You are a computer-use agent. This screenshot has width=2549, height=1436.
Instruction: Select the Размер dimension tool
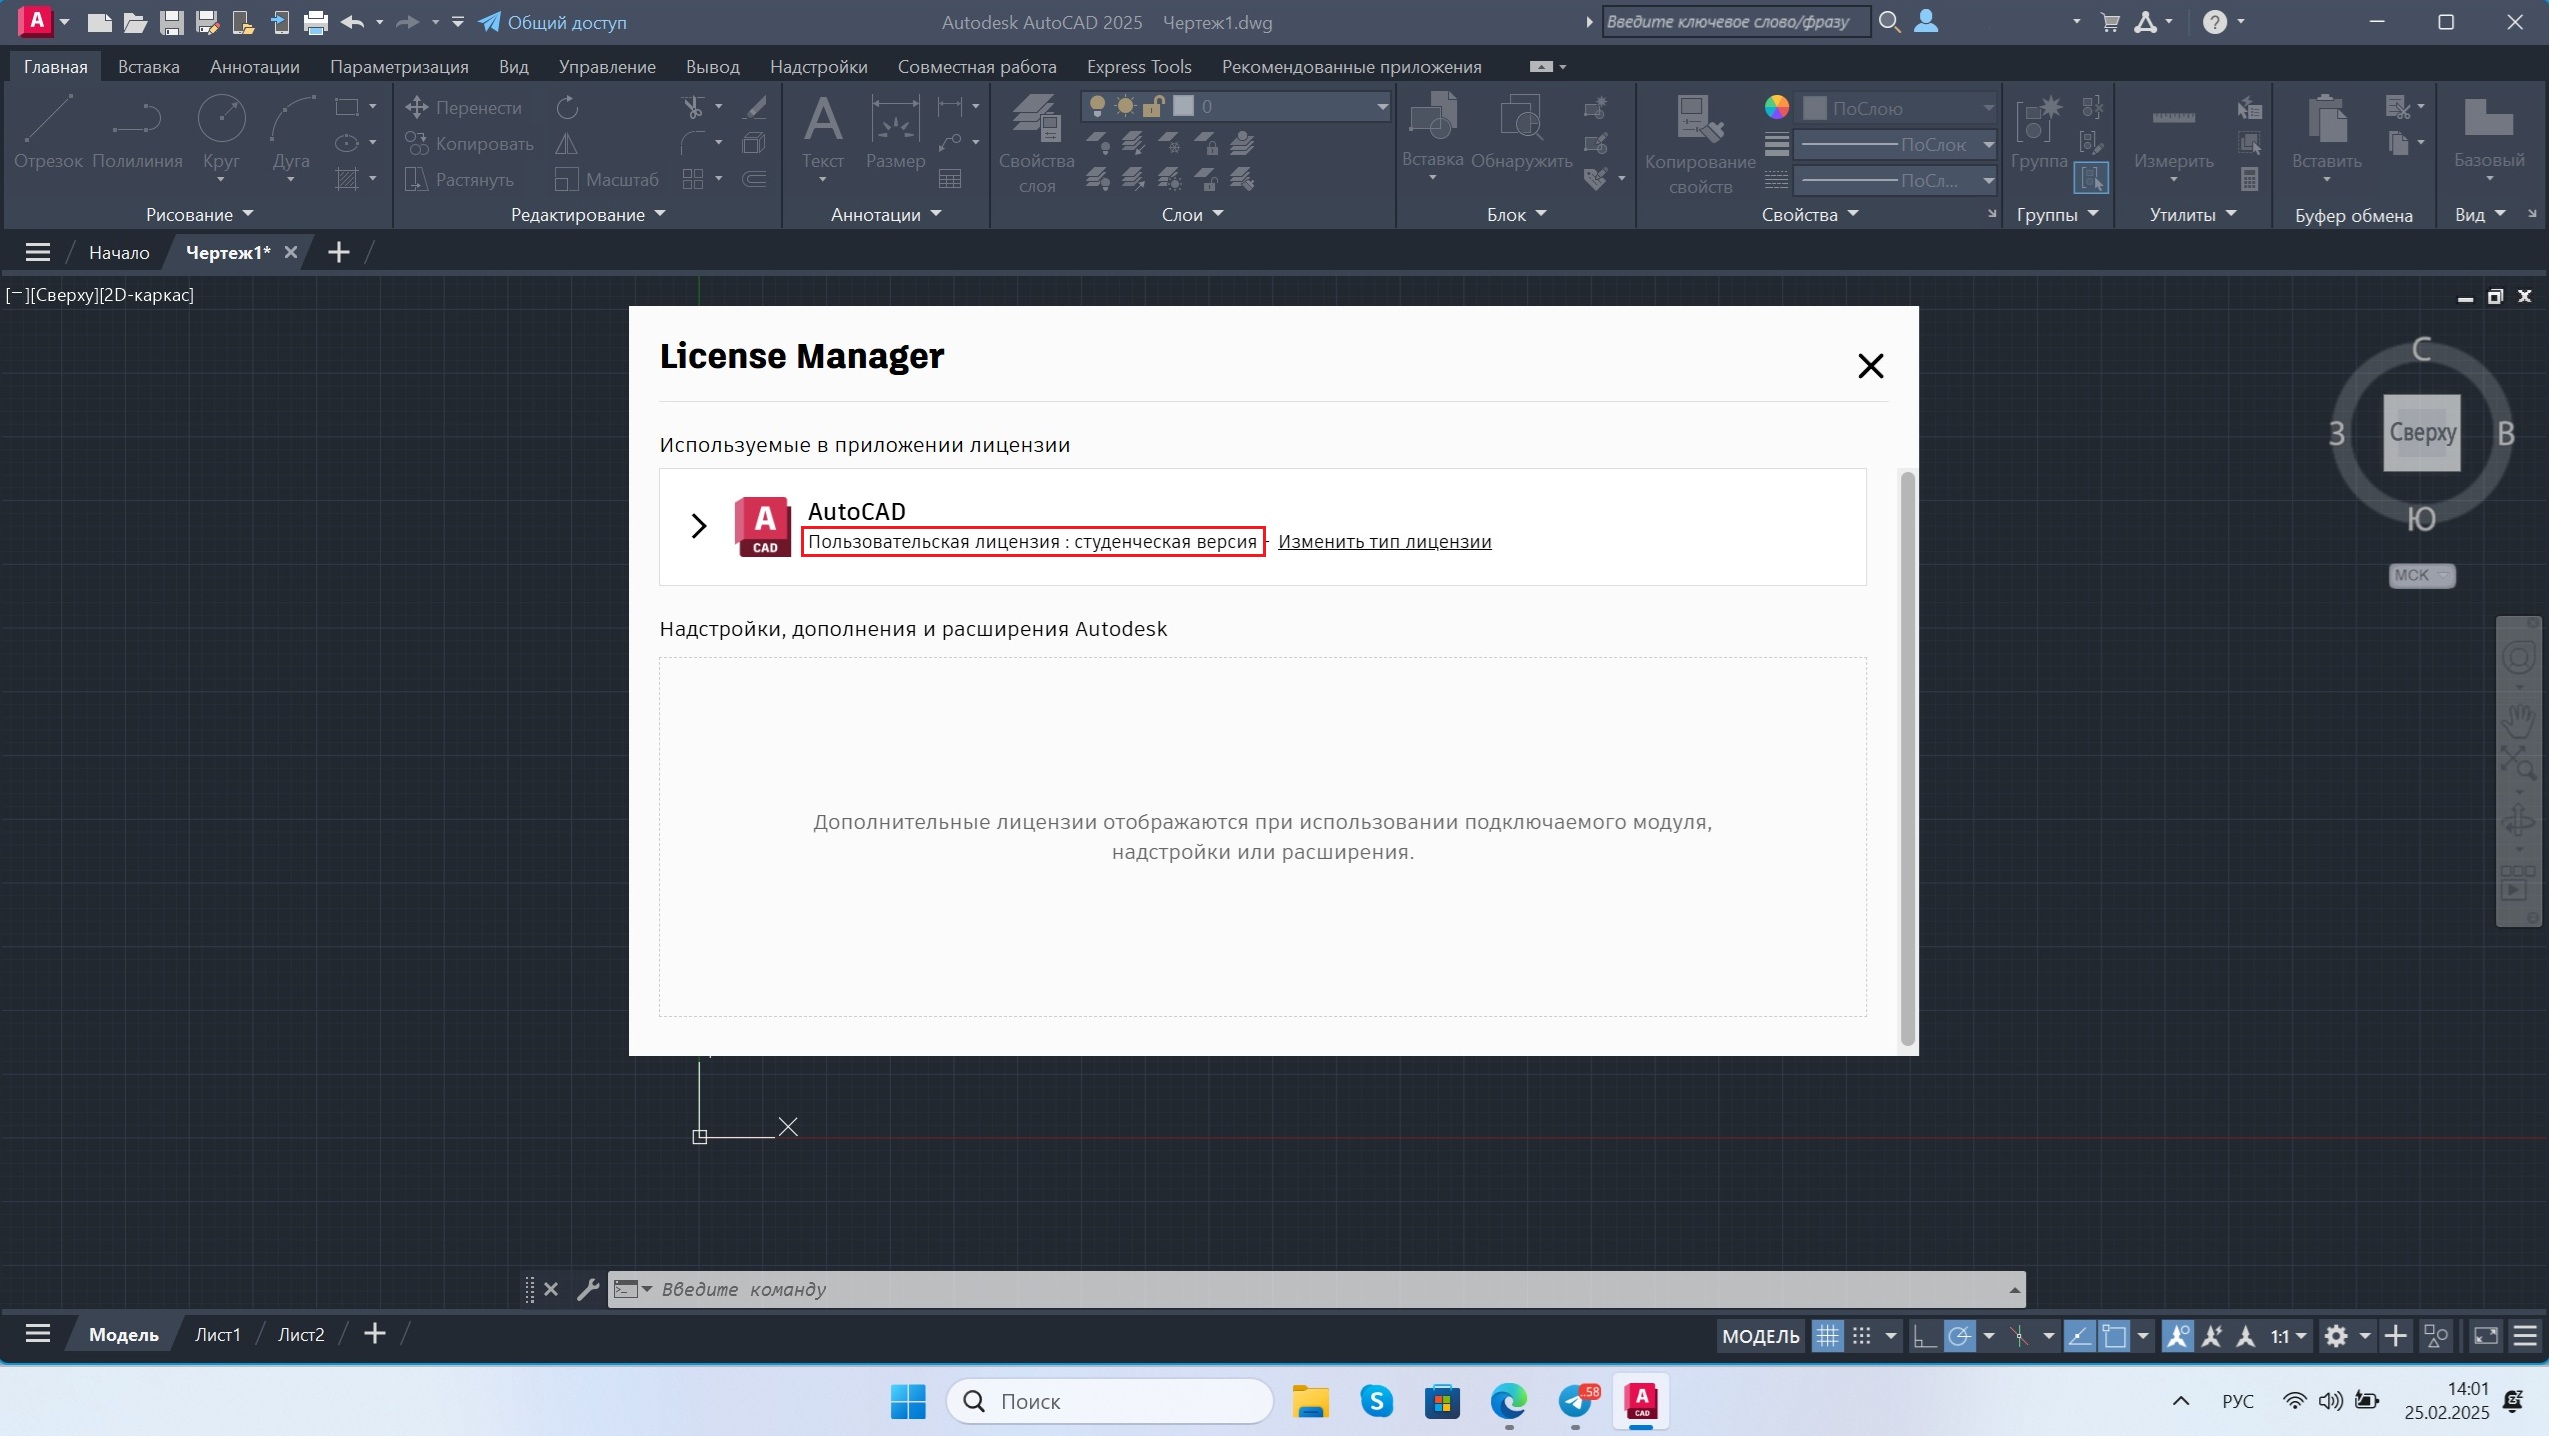[x=895, y=132]
